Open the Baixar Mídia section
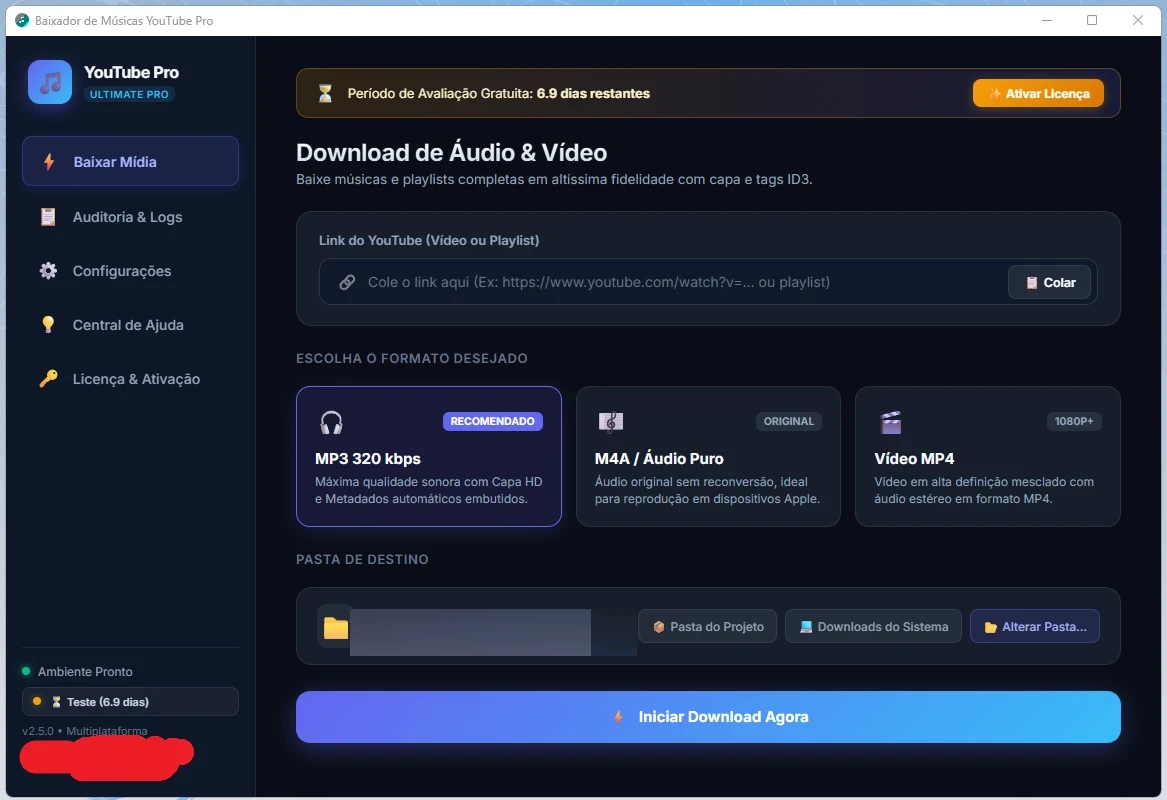Screen dimensions: 1167x800 click(130, 161)
